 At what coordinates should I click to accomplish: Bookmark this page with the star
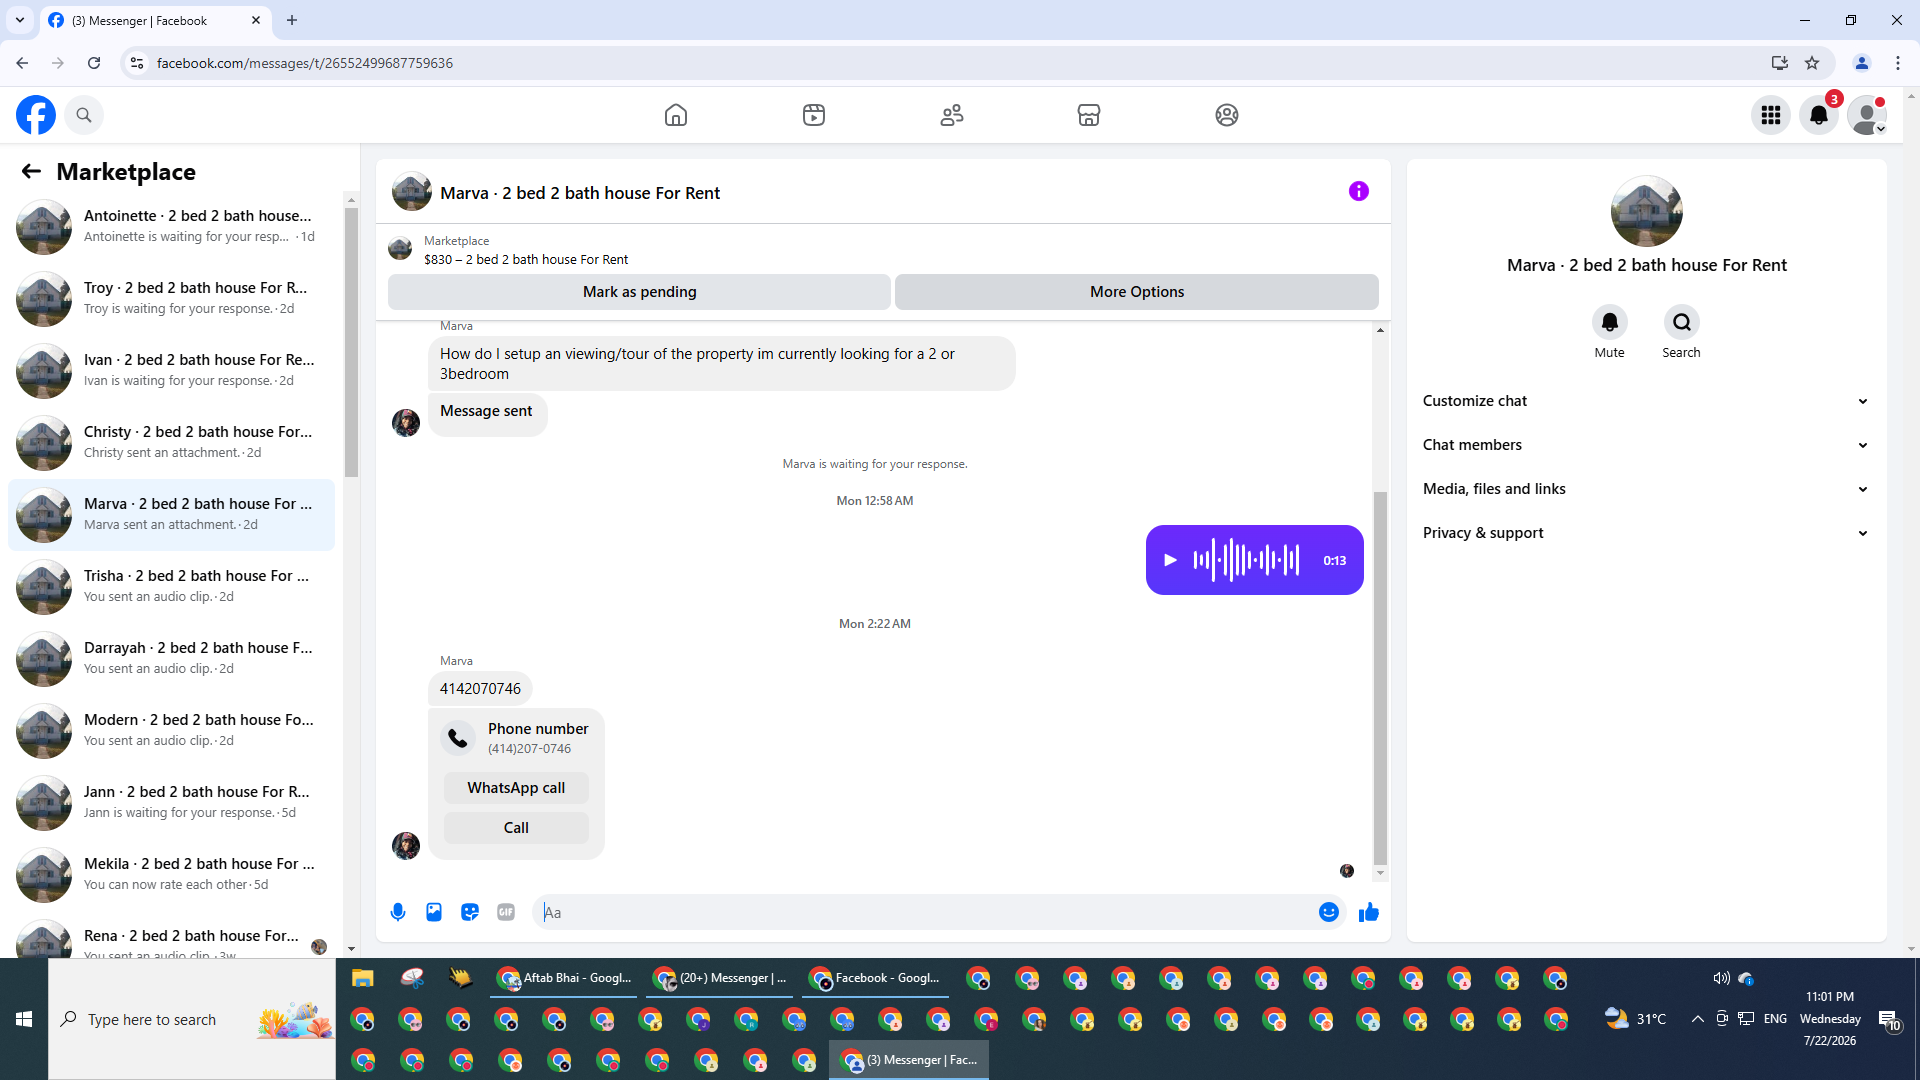point(1812,63)
